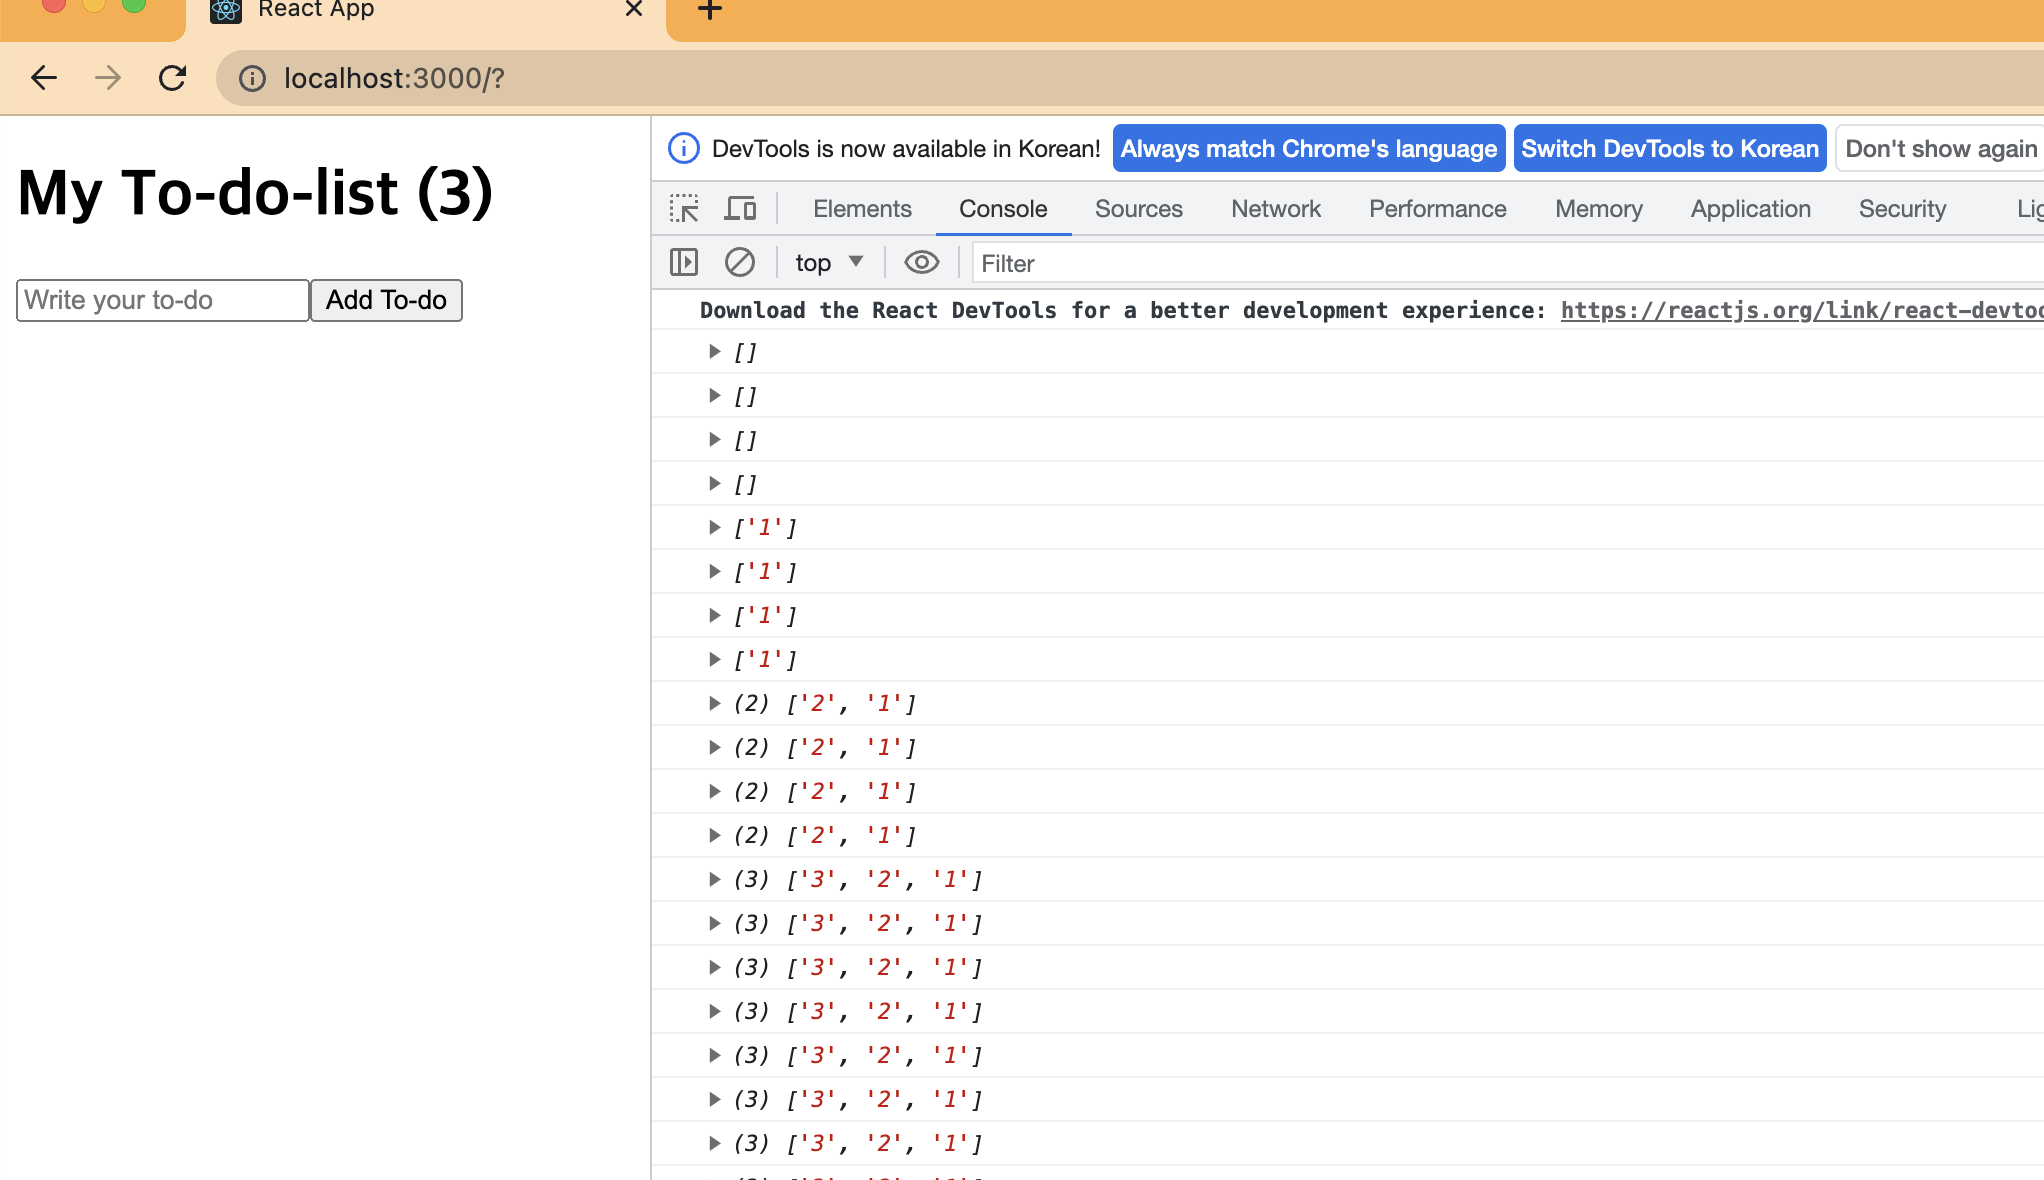Click the browser back arrow

pos(44,78)
